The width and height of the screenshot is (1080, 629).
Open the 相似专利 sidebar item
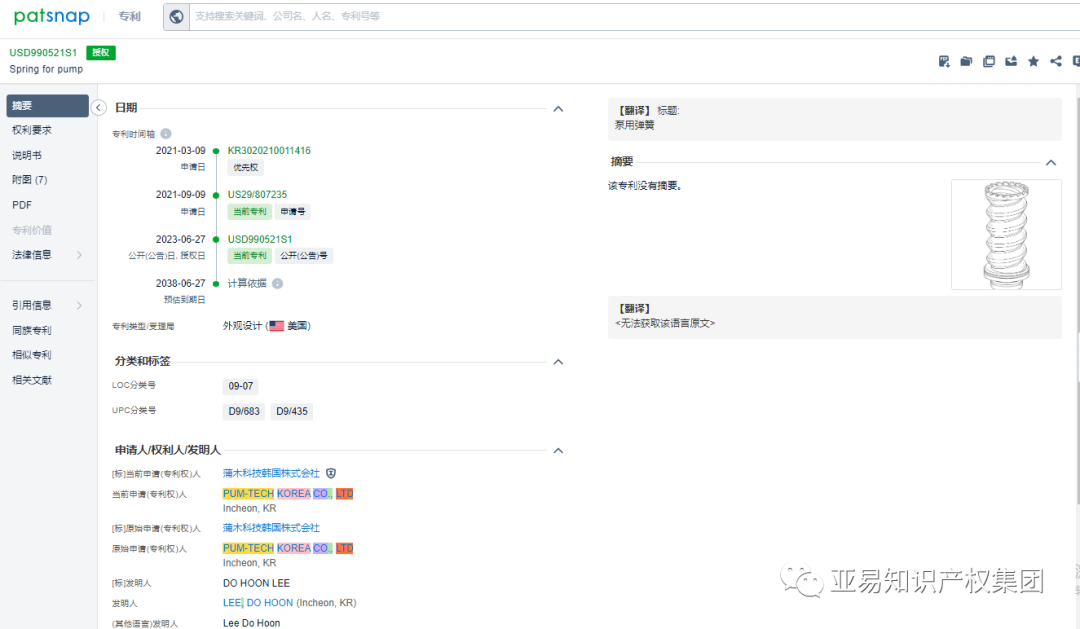tap(32, 355)
